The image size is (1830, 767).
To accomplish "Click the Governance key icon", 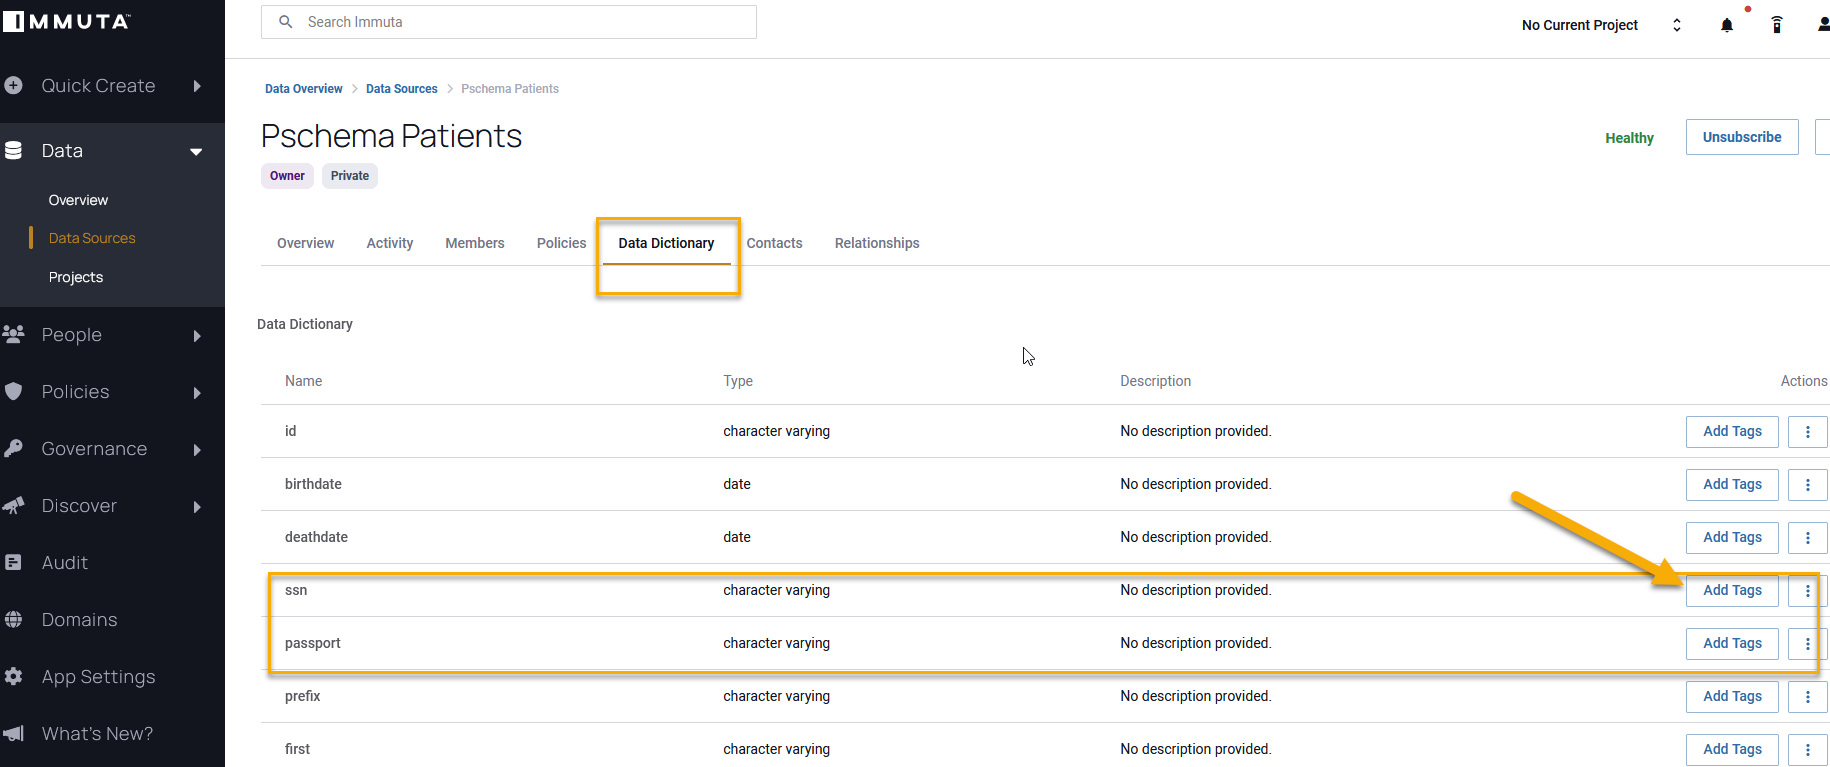I will click(13, 449).
